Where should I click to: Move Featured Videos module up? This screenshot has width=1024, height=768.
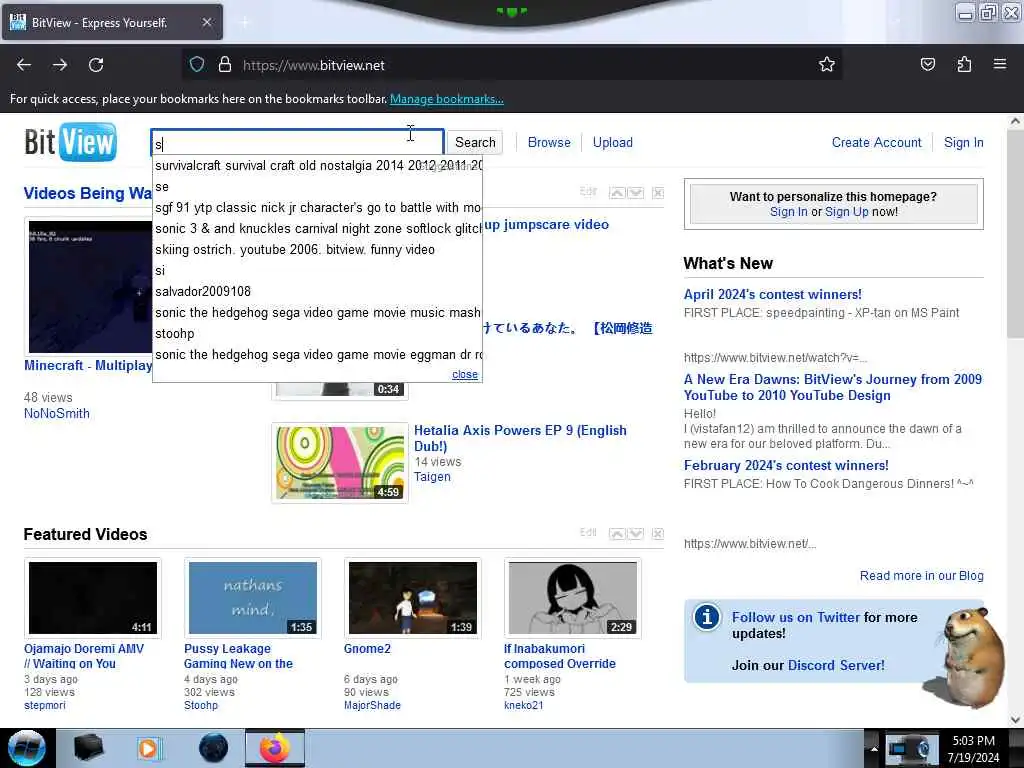point(617,534)
